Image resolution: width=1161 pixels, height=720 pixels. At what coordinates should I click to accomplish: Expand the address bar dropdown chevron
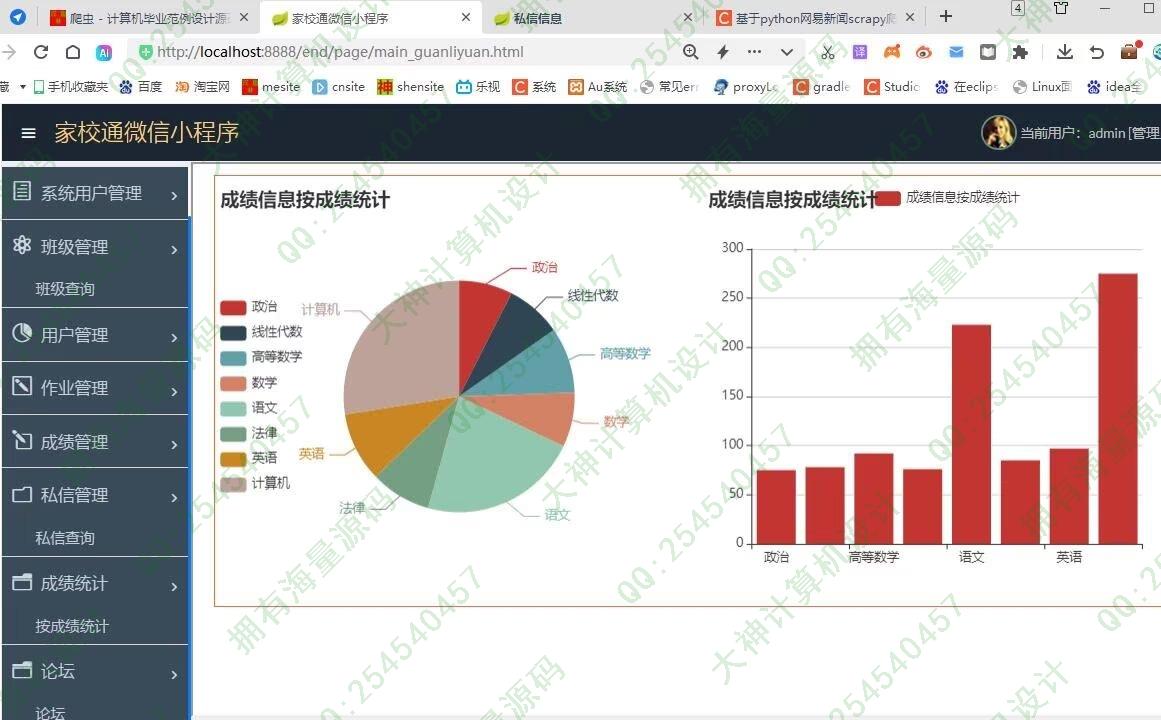pyautogui.click(x=786, y=52)
